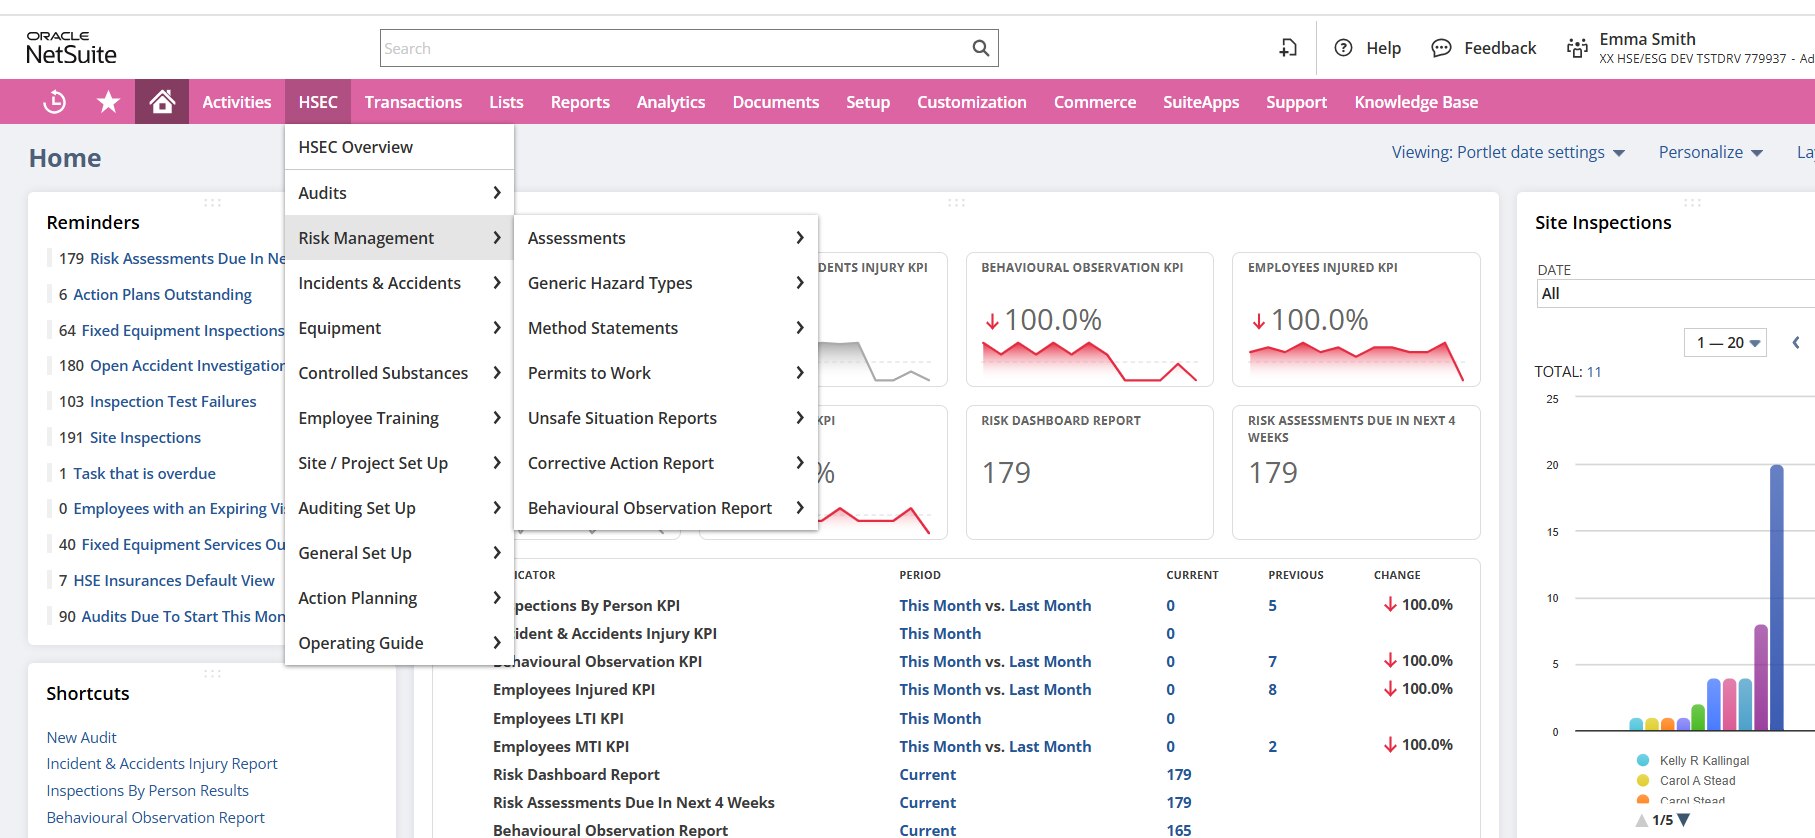Screen dimensions: 1815x838
Task: Click the Recent Records history icon
Action: click(55, 102)
